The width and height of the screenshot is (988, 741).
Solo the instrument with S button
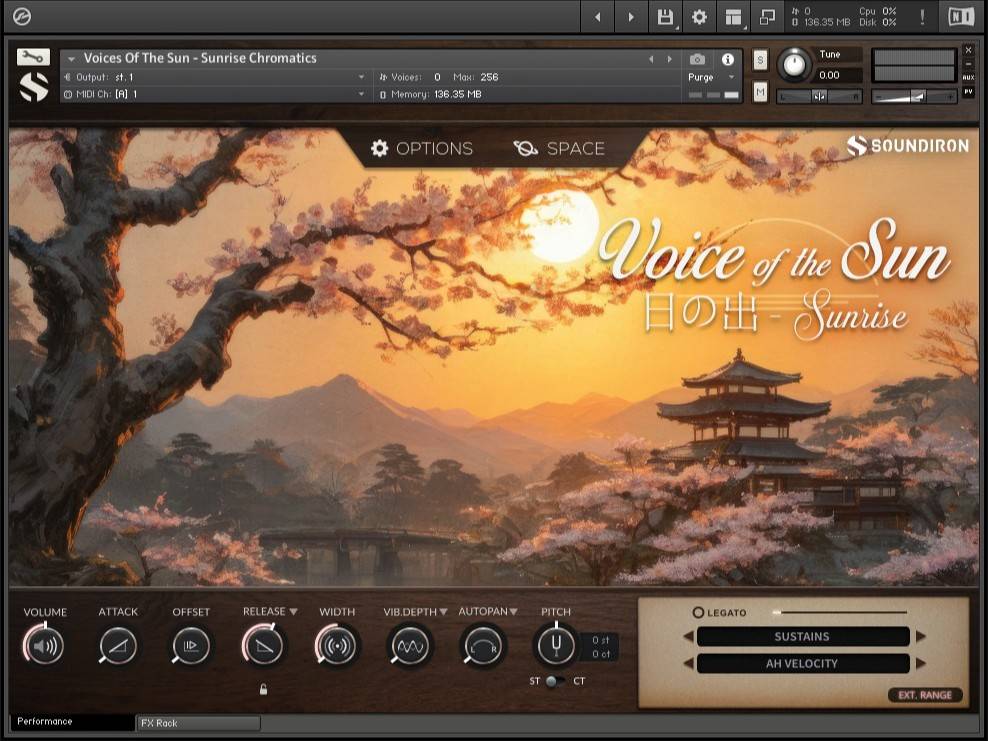[x=760, y=60]
